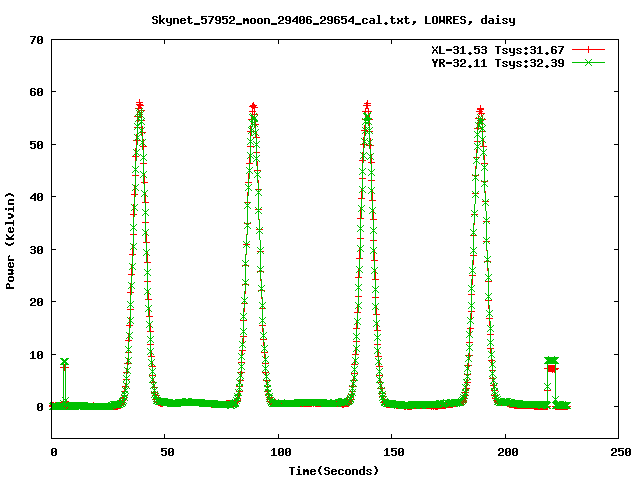Click the plot title 'Skynet_57952_moon_29406_29654_cal.txt, LOWRES, daisy'
This screenshot has width=640, height=480.
tap(333, 20)
